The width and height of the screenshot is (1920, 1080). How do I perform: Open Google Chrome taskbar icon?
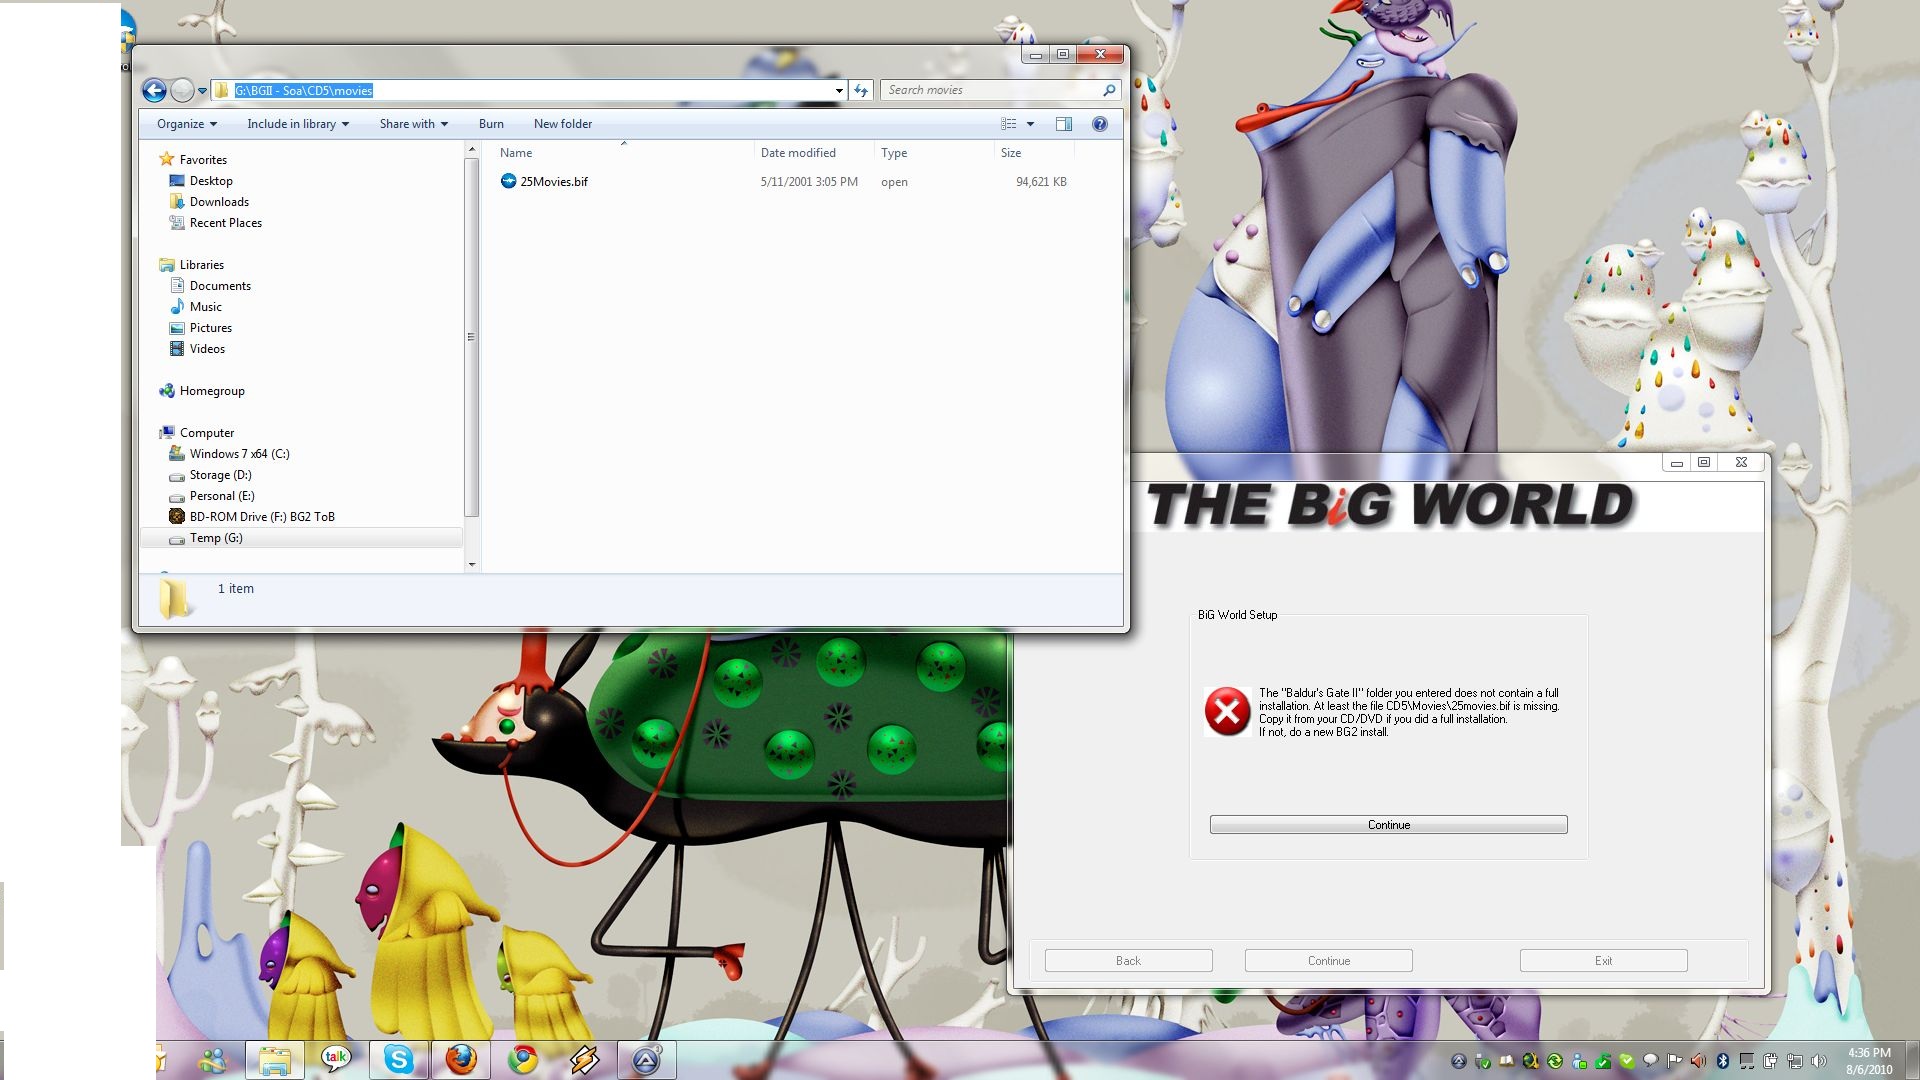(522, 1060)
